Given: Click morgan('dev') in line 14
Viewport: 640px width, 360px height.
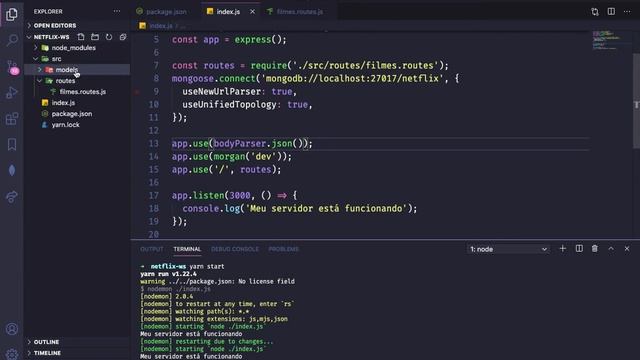Looking at the screenshot, I should [250, 156].
